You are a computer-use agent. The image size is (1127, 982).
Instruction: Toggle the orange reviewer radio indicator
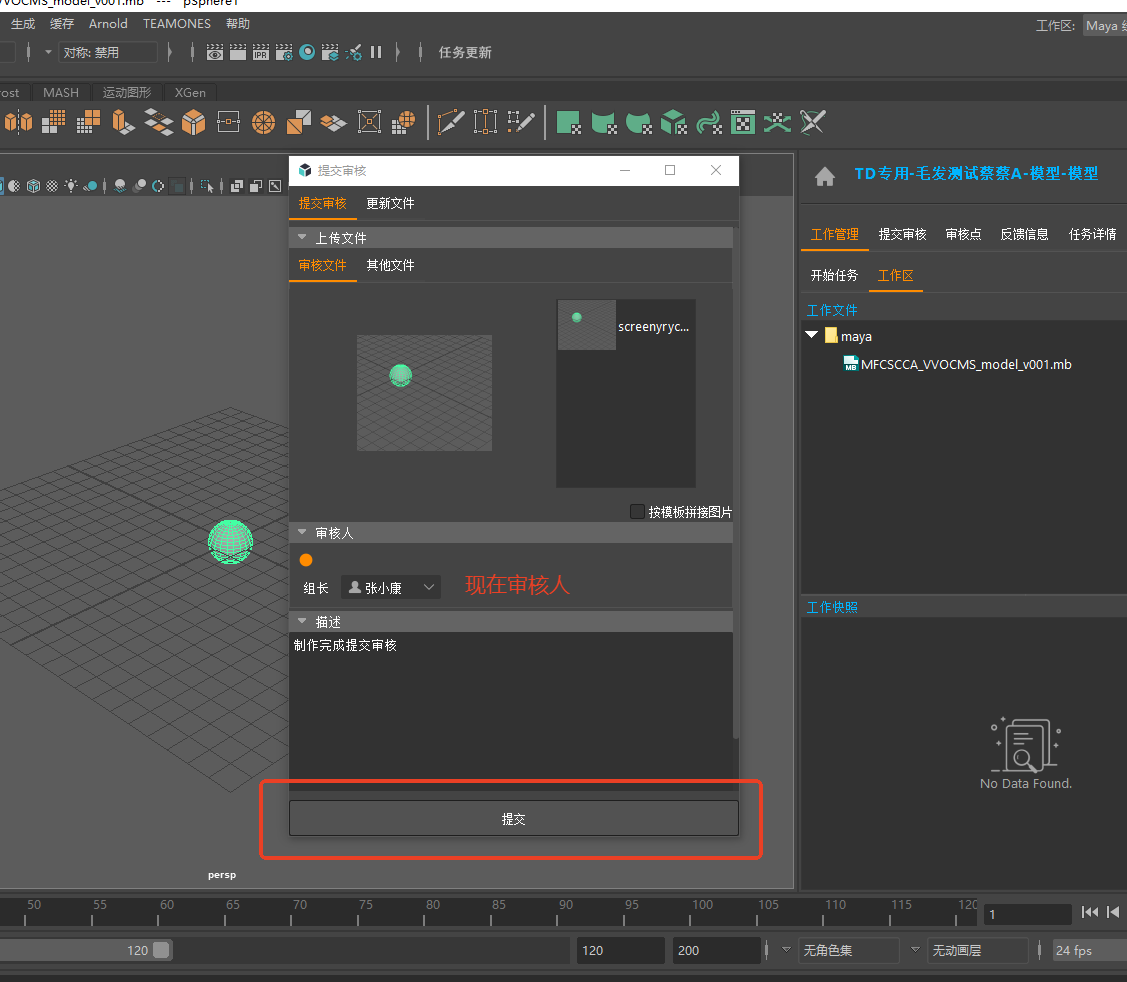(x=306, y=560)
